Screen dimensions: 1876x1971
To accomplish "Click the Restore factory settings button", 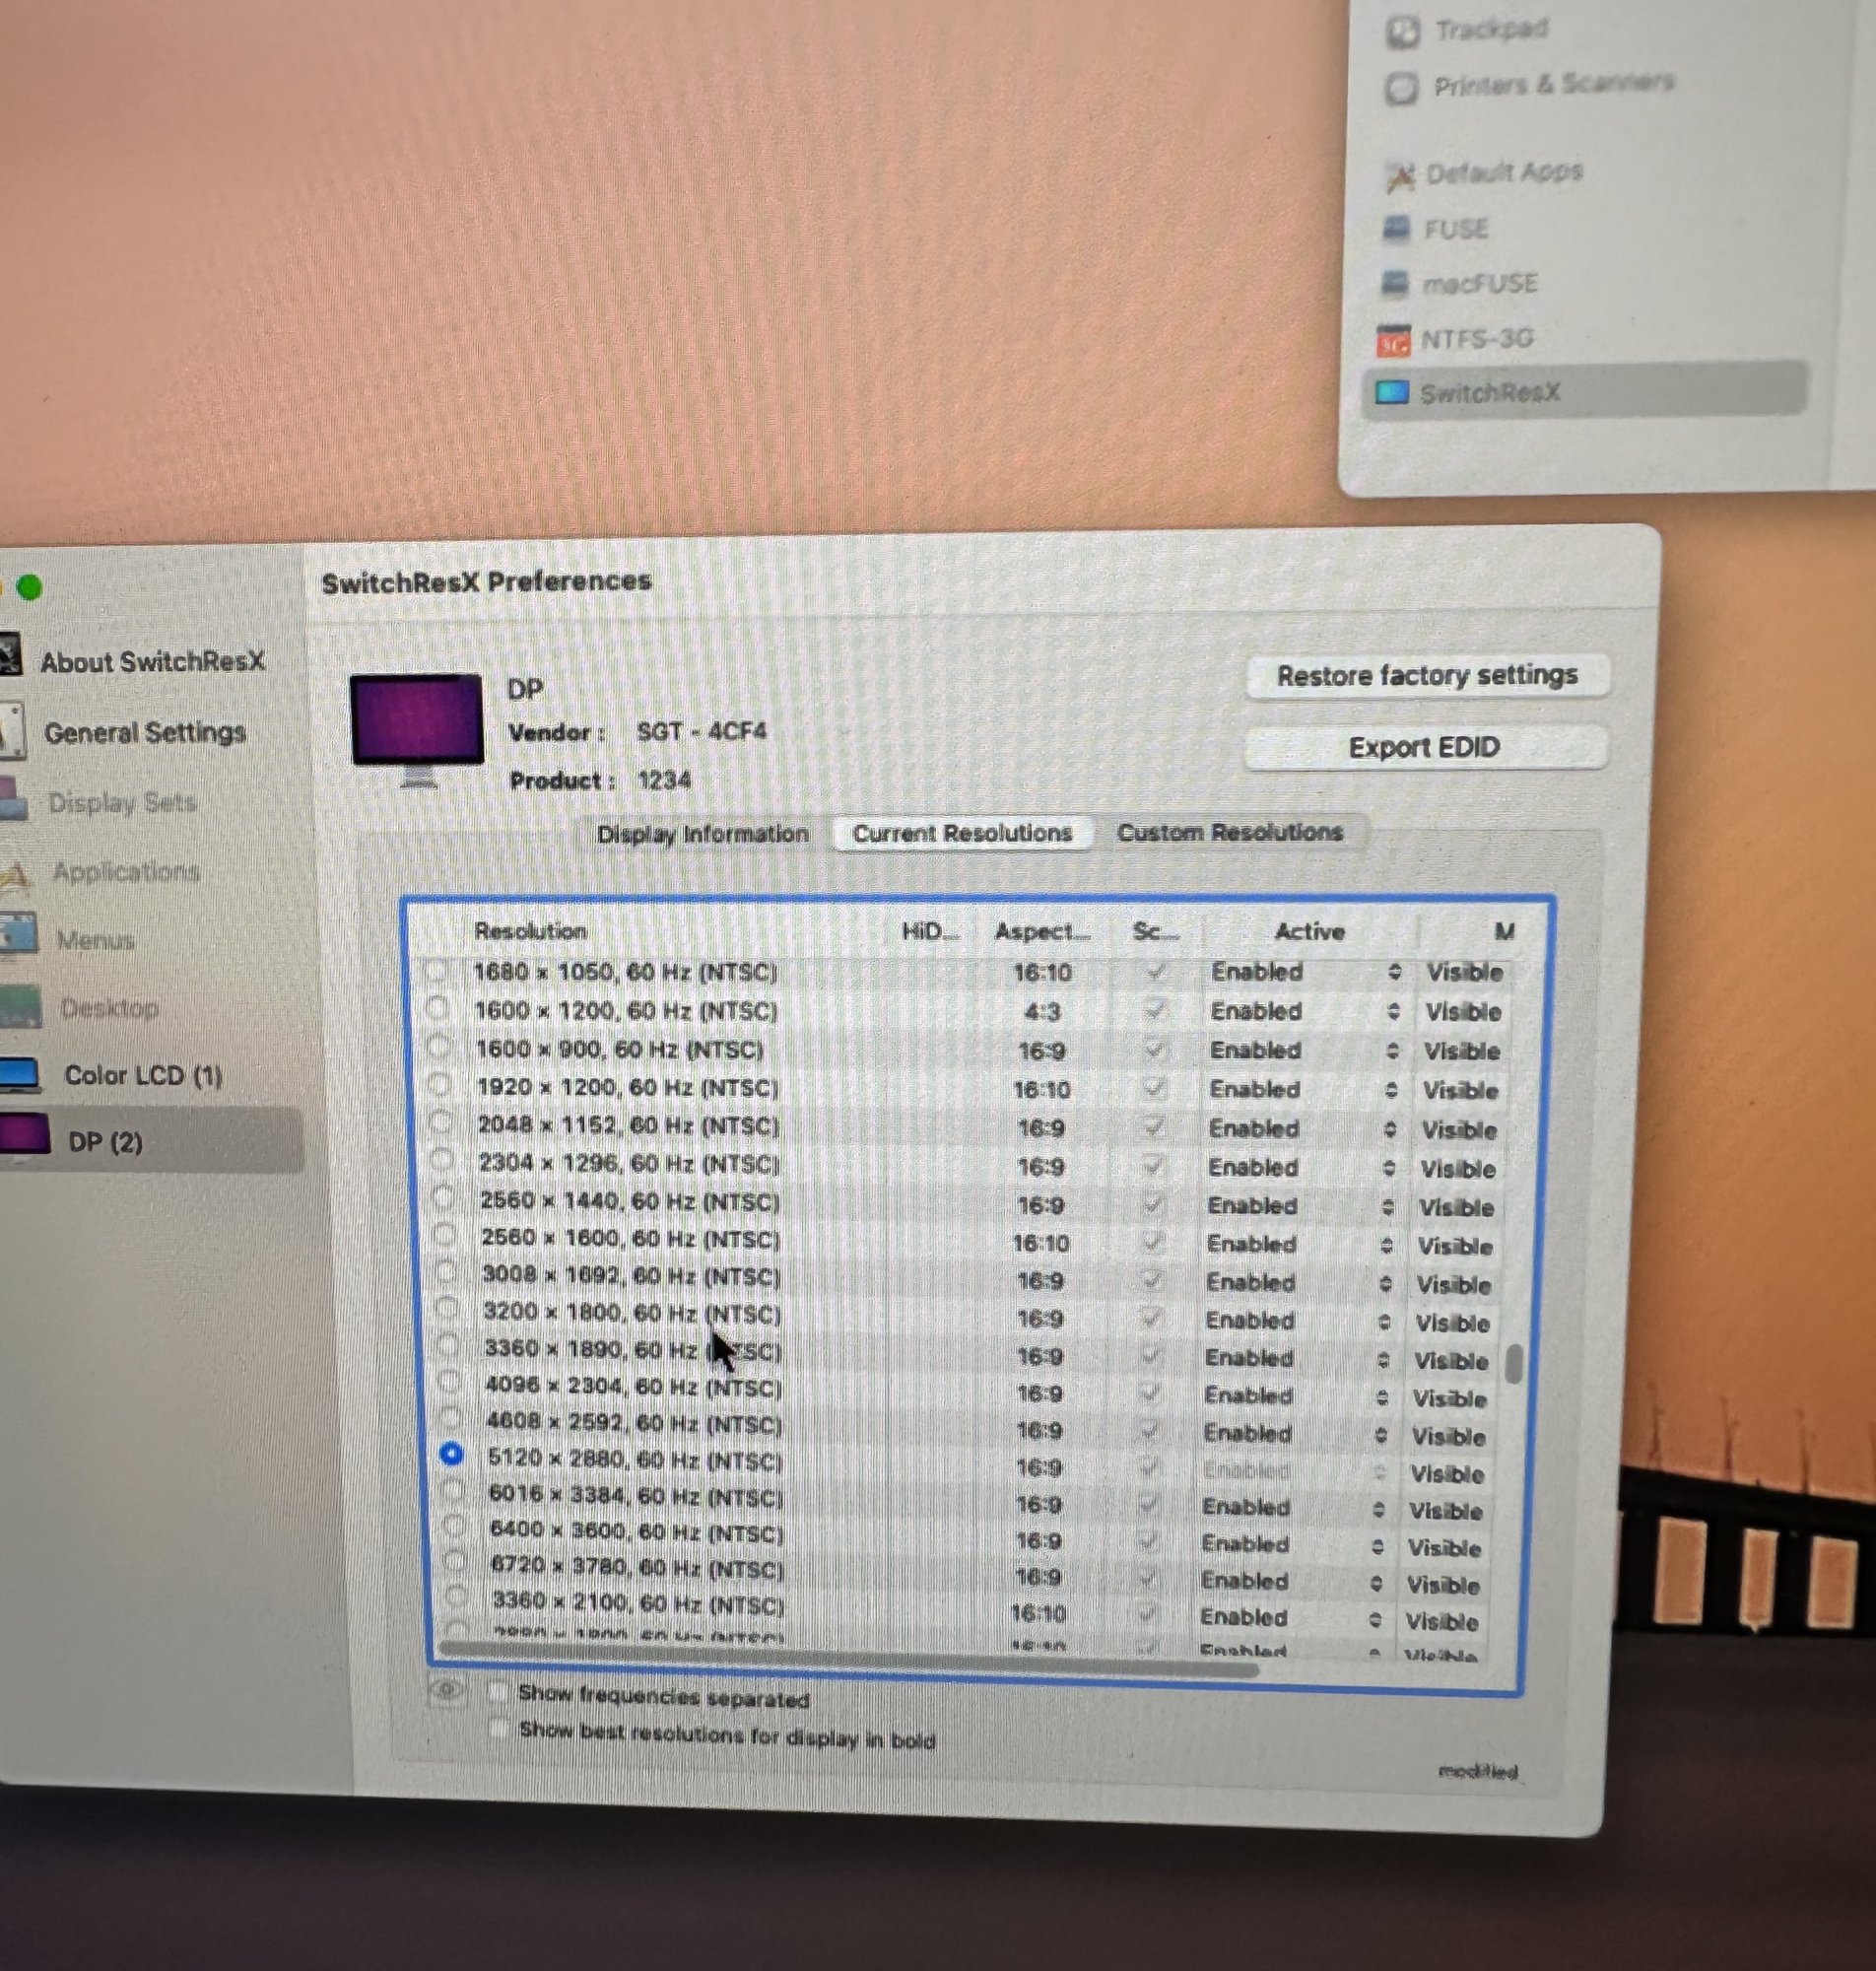I will (1427, 676).
